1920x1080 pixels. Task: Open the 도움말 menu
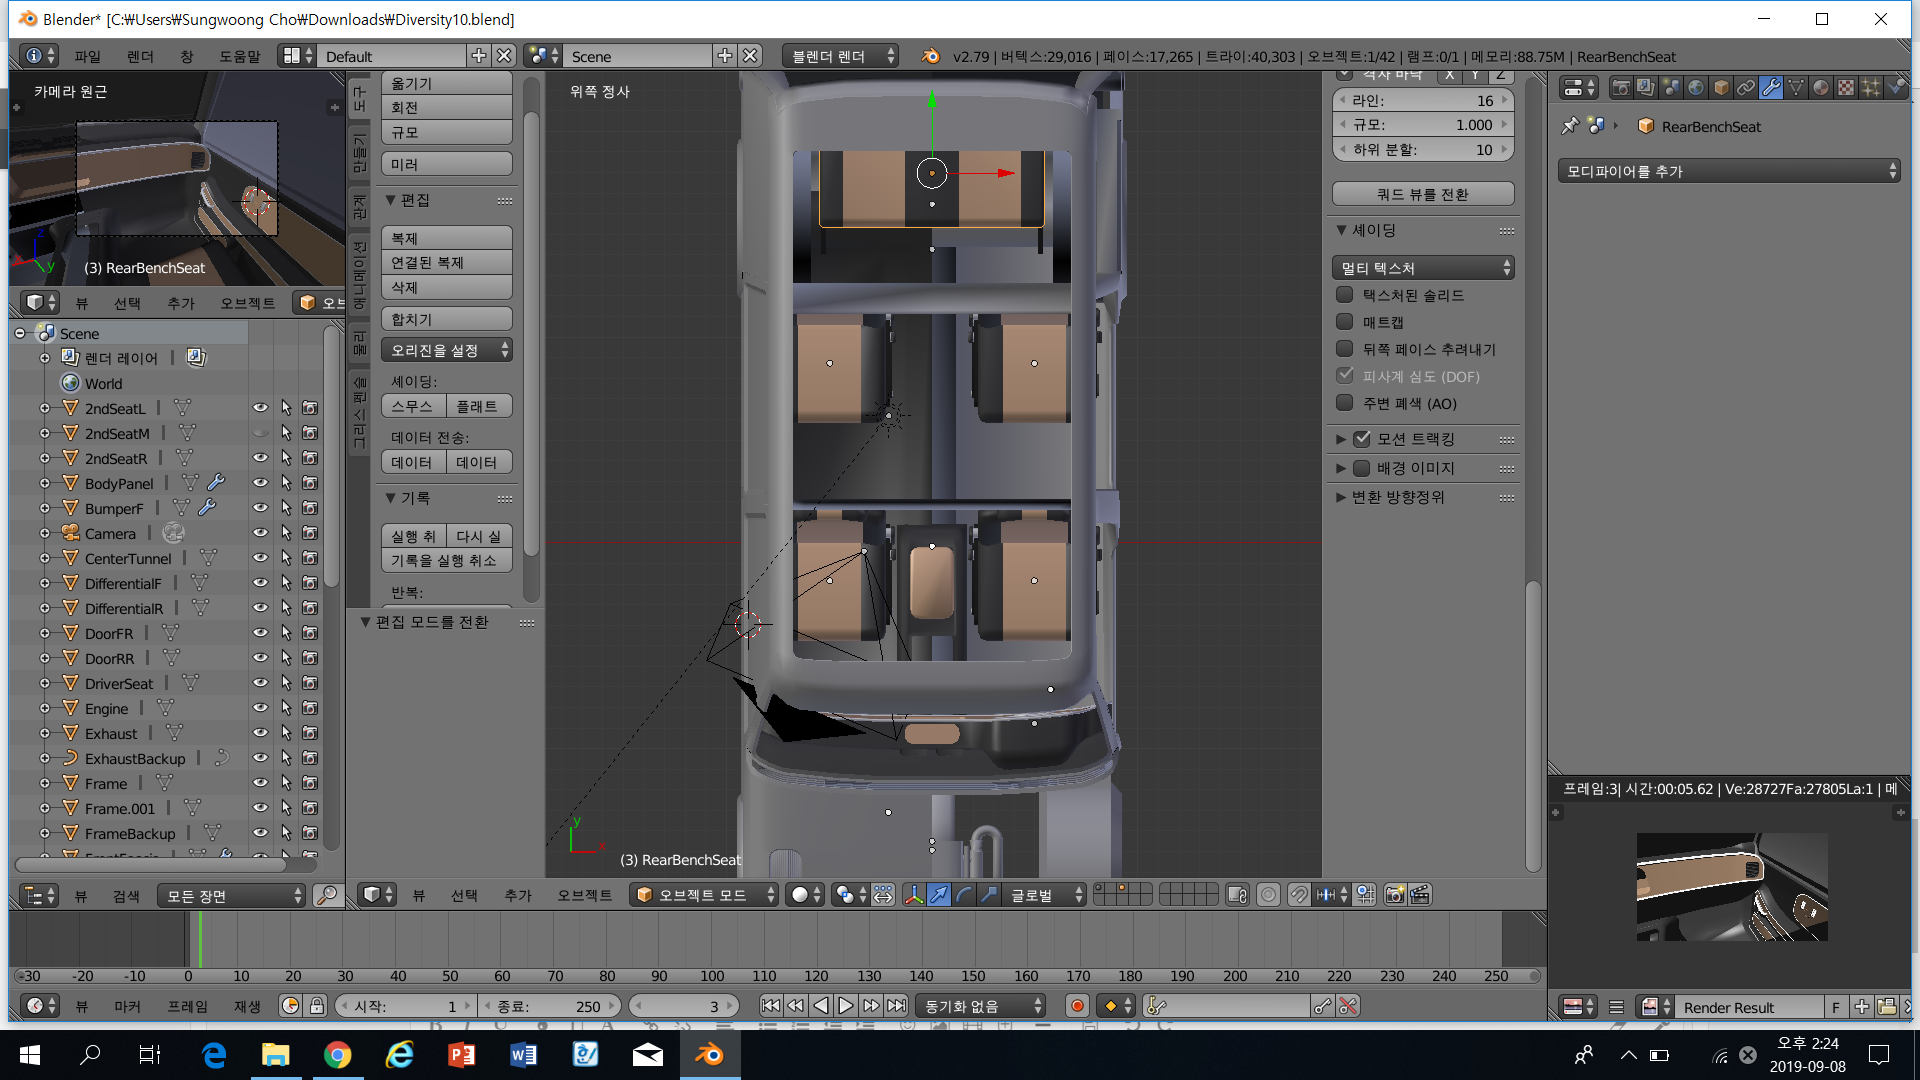click(x=240, y=57)
